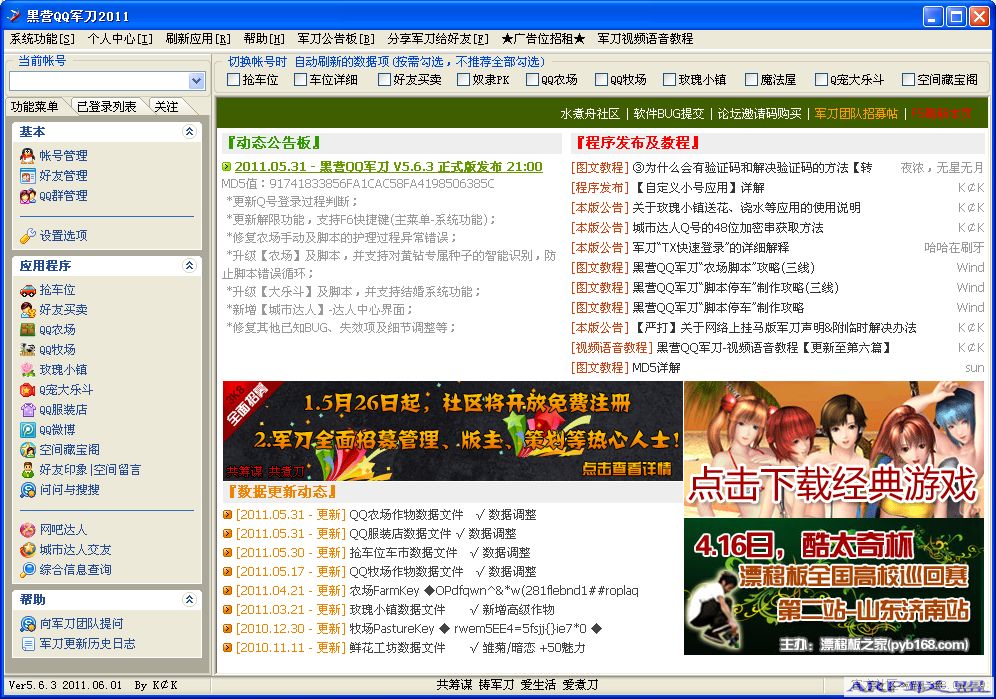The image size is (996, 699).
Task: Open the QQ群管理 icon
Action: [x=27, y=196]
